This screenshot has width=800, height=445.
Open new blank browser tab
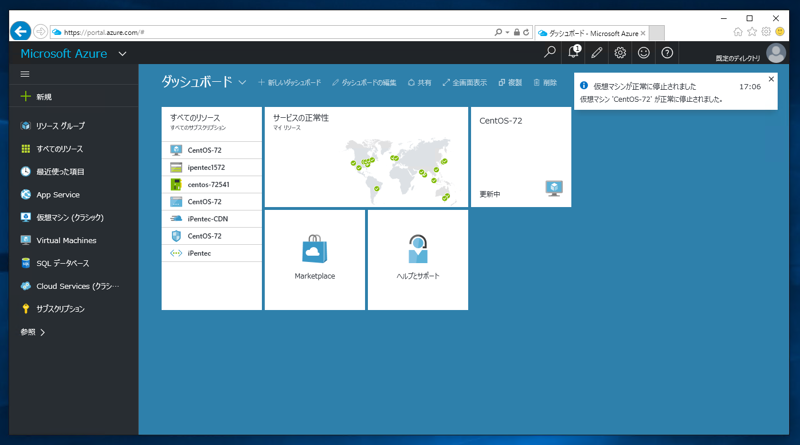(657, 33)
